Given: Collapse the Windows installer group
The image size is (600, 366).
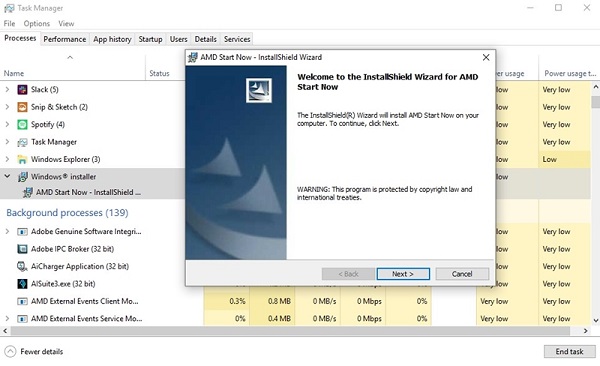Looking at the screenshot, I should tap(7, 176).
